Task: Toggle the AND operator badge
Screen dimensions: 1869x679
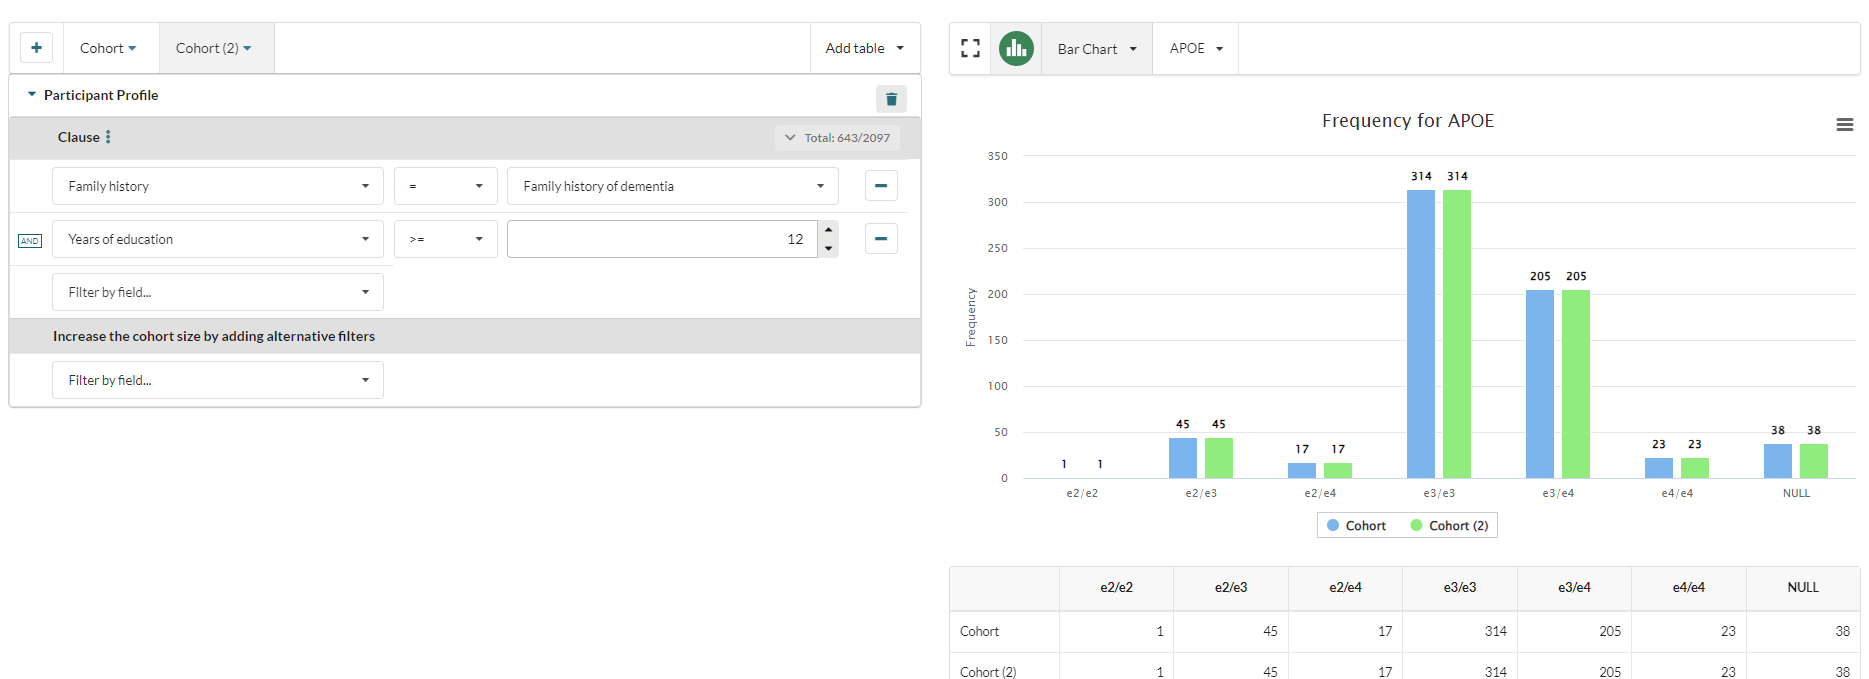Action: coord(30,241)
